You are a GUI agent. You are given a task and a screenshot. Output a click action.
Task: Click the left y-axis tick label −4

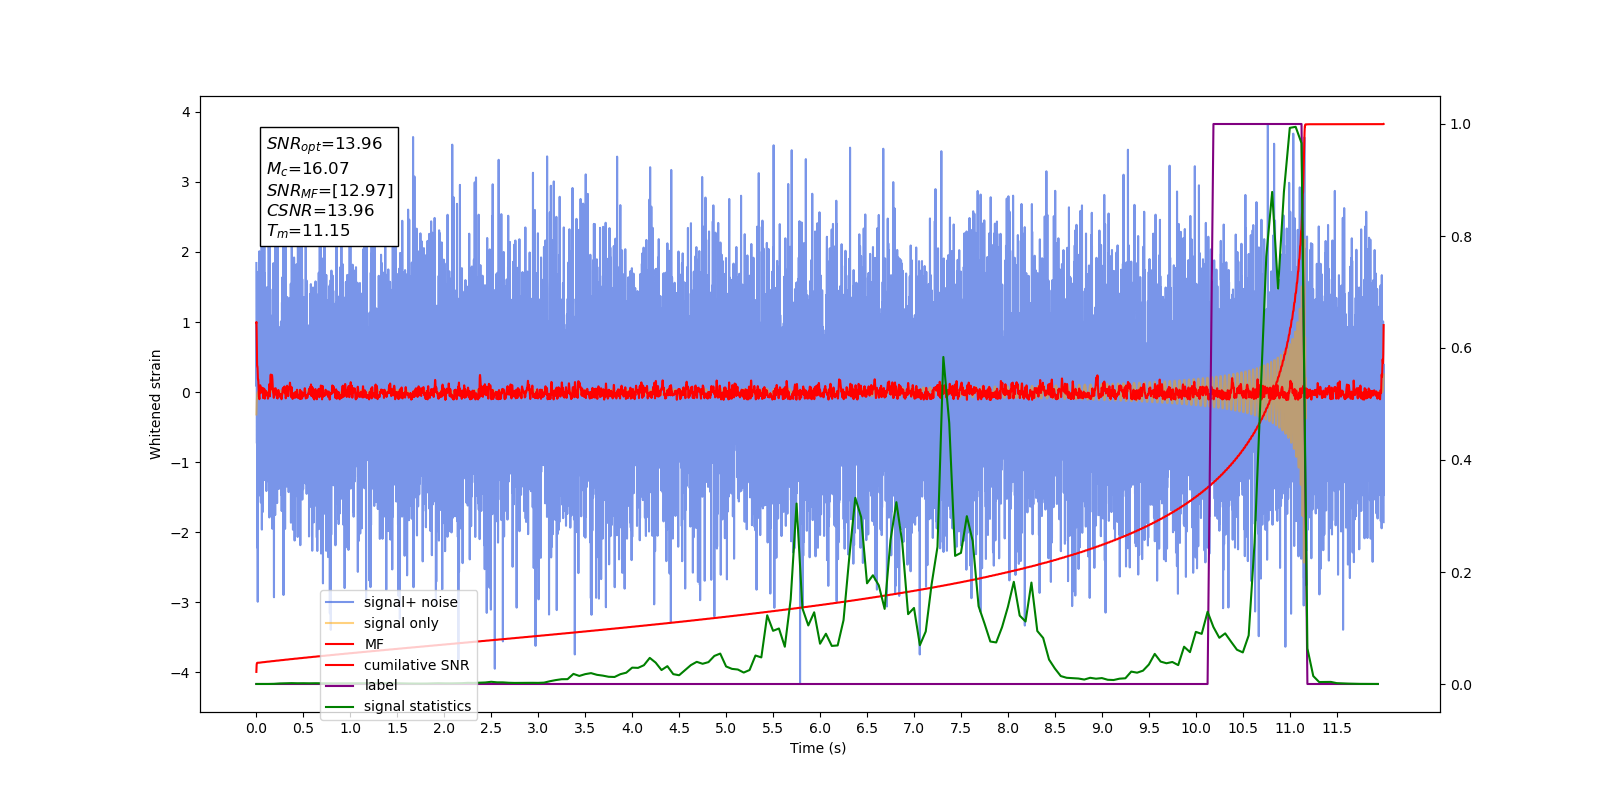180,673
